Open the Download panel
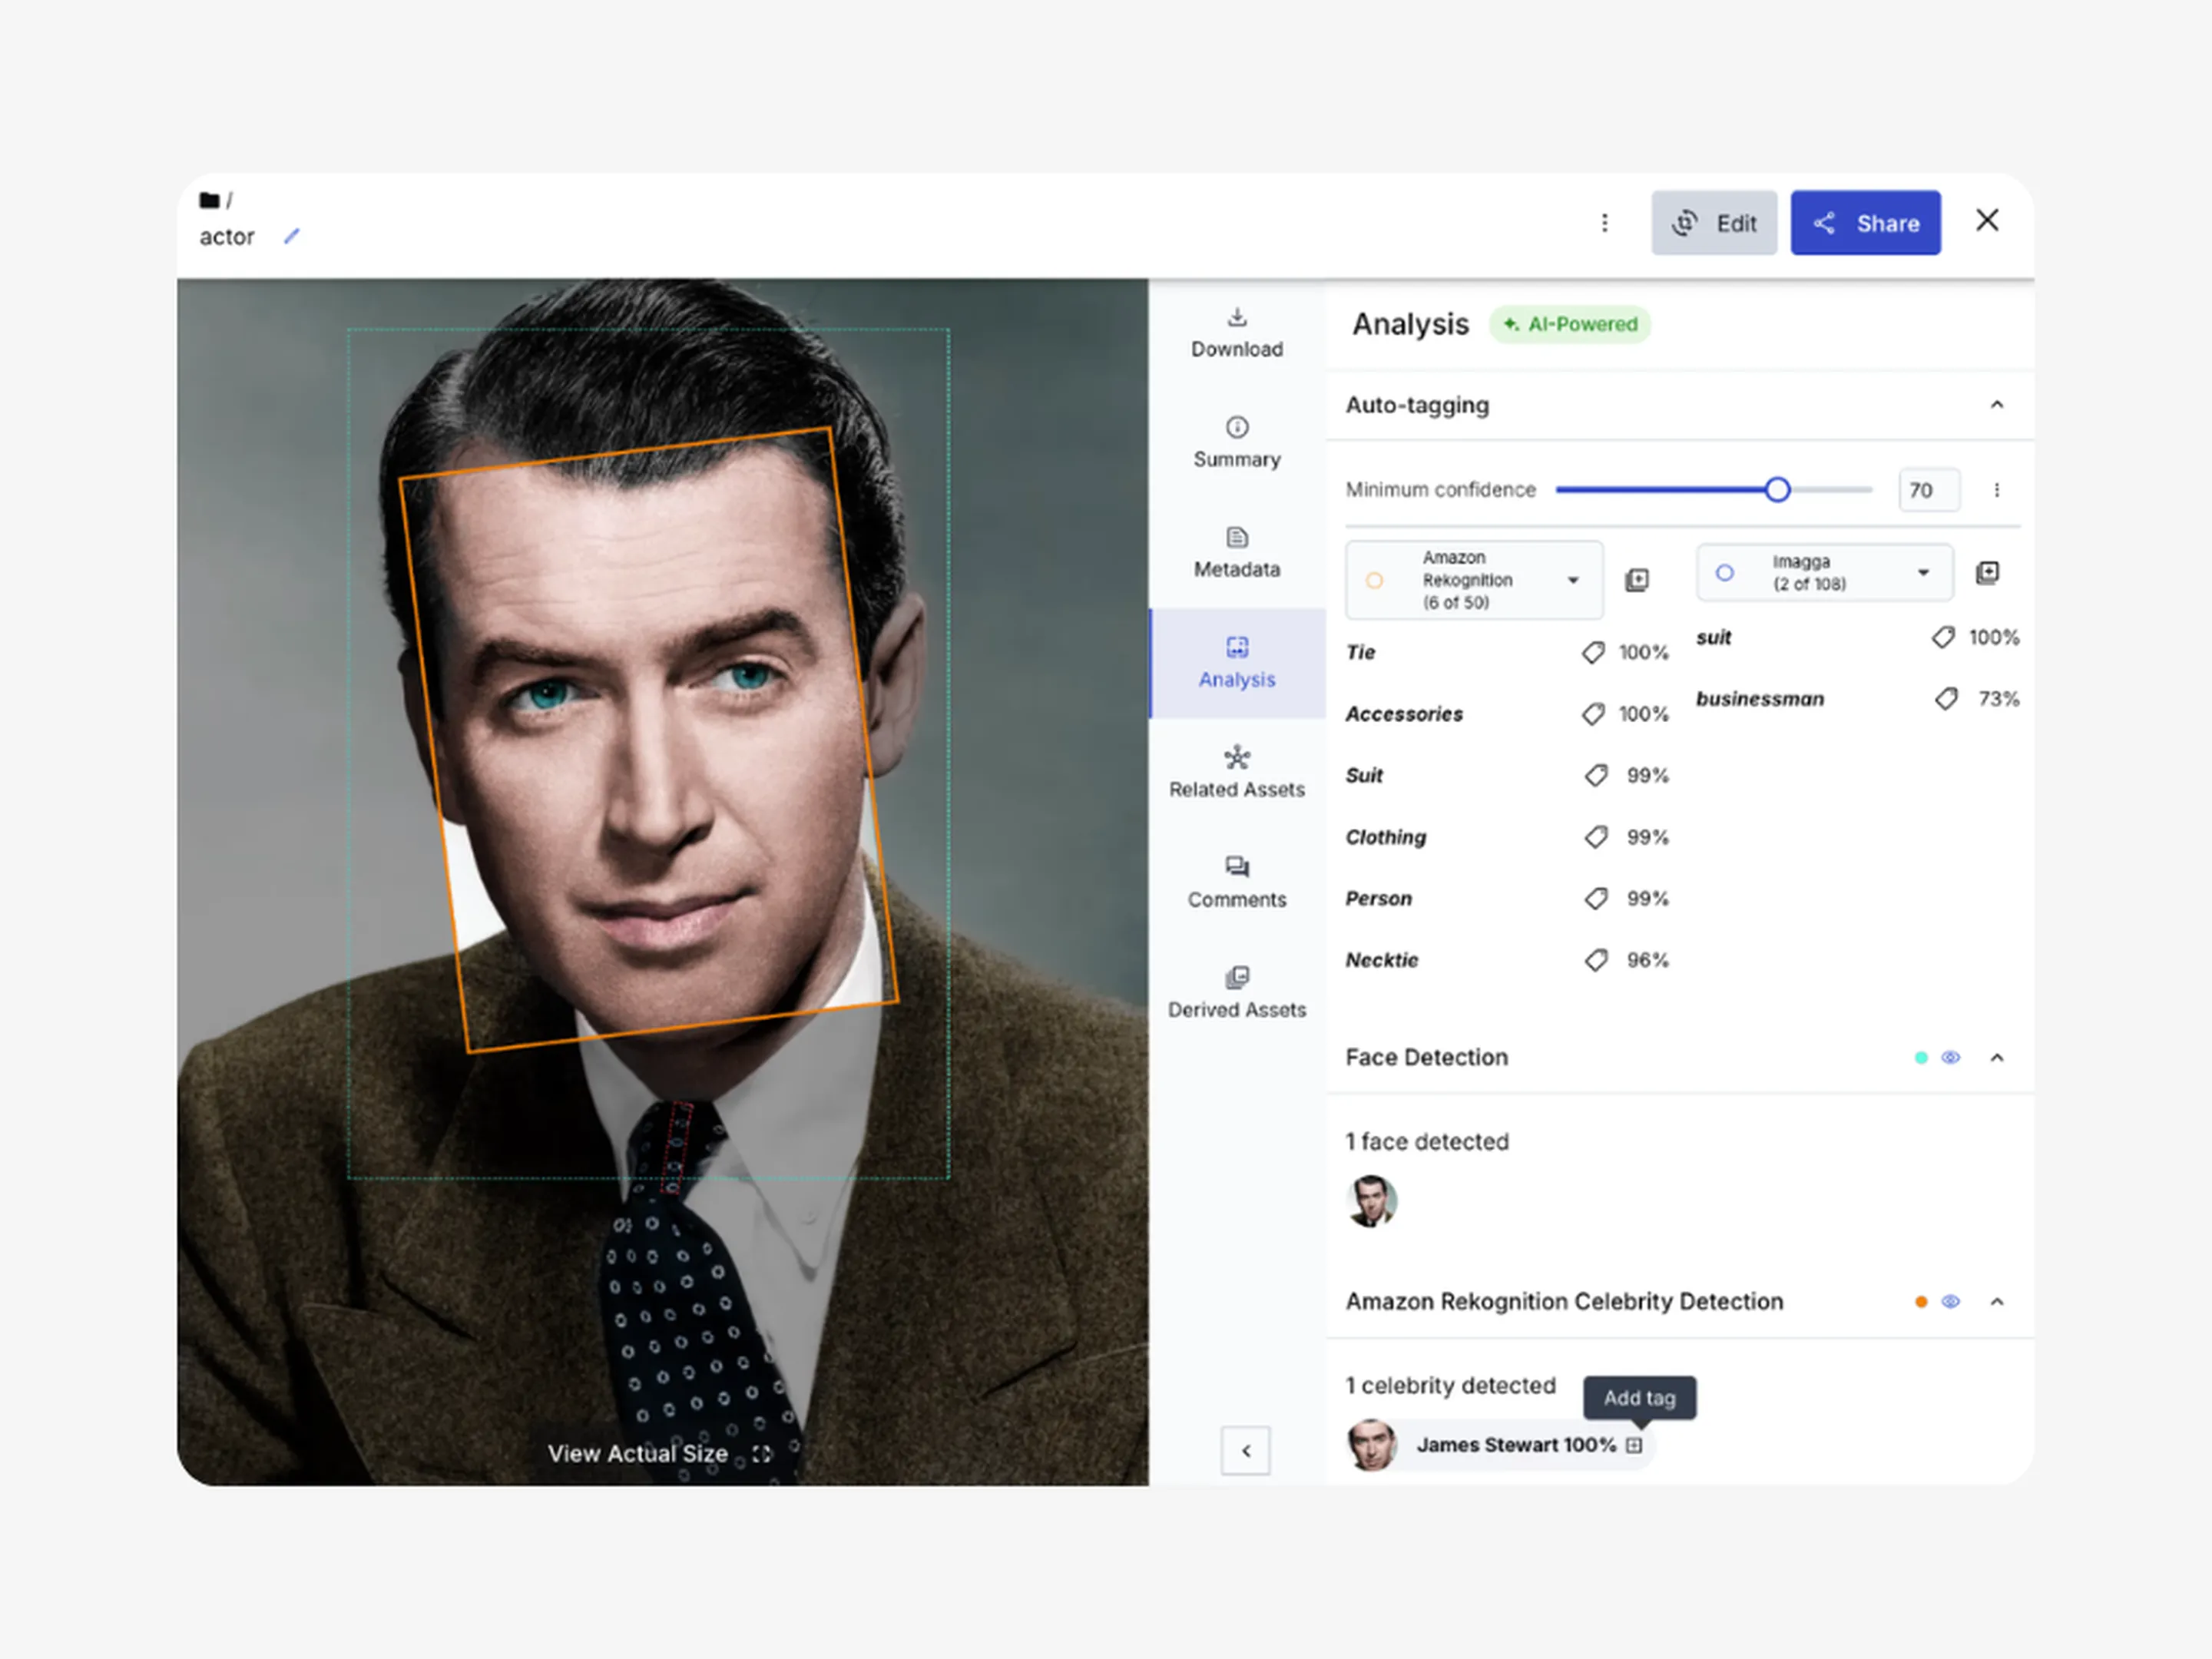 point(1237,333)
